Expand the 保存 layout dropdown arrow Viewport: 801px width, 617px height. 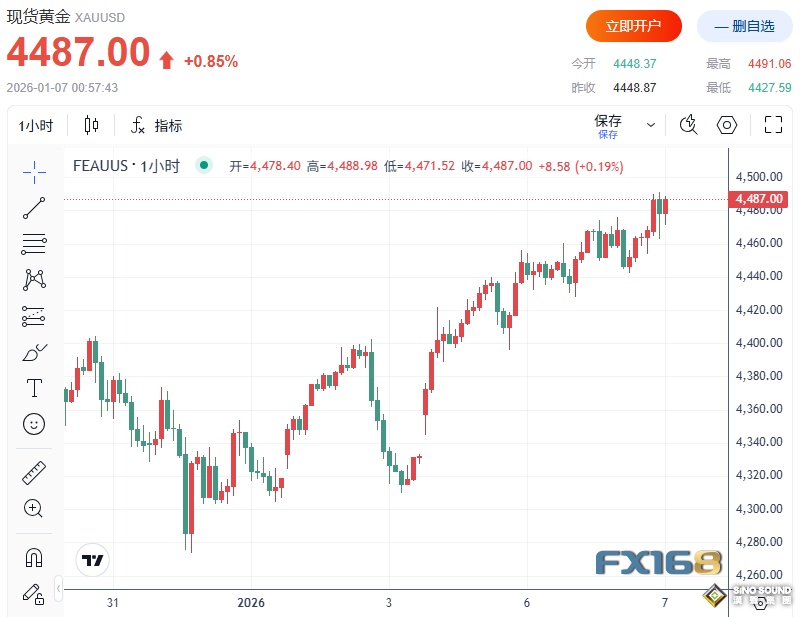(651, 126)
